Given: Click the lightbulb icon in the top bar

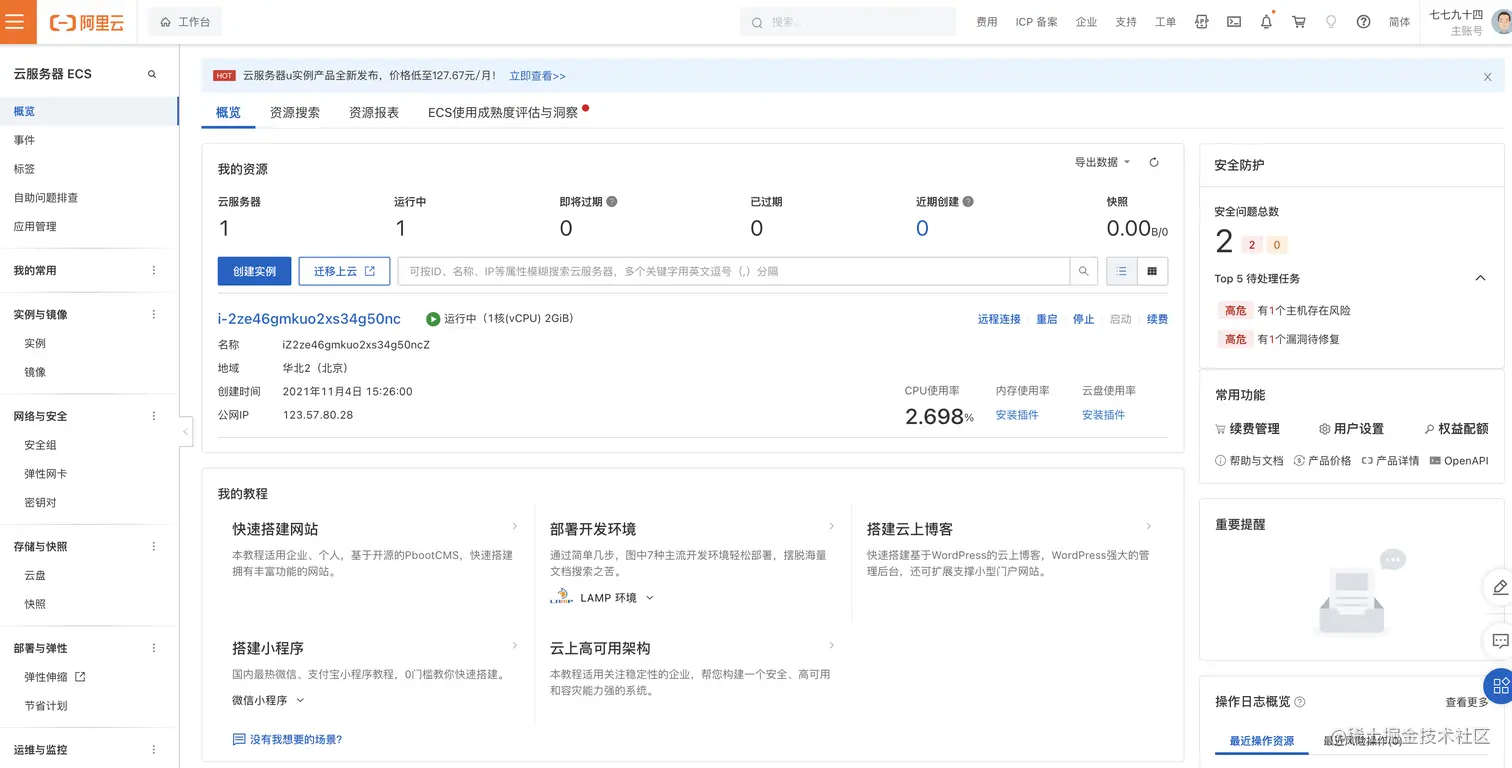Looking at the screenshot, I should click(x=1331, y=22).
